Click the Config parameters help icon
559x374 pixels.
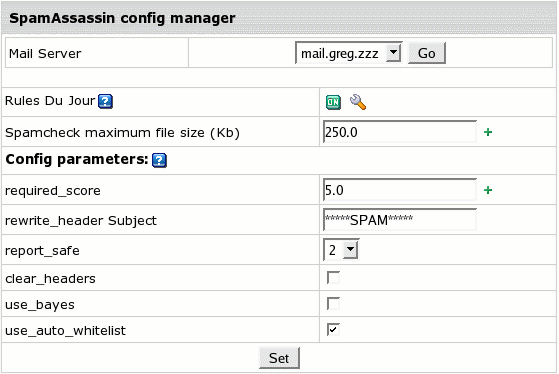(159, 160)
